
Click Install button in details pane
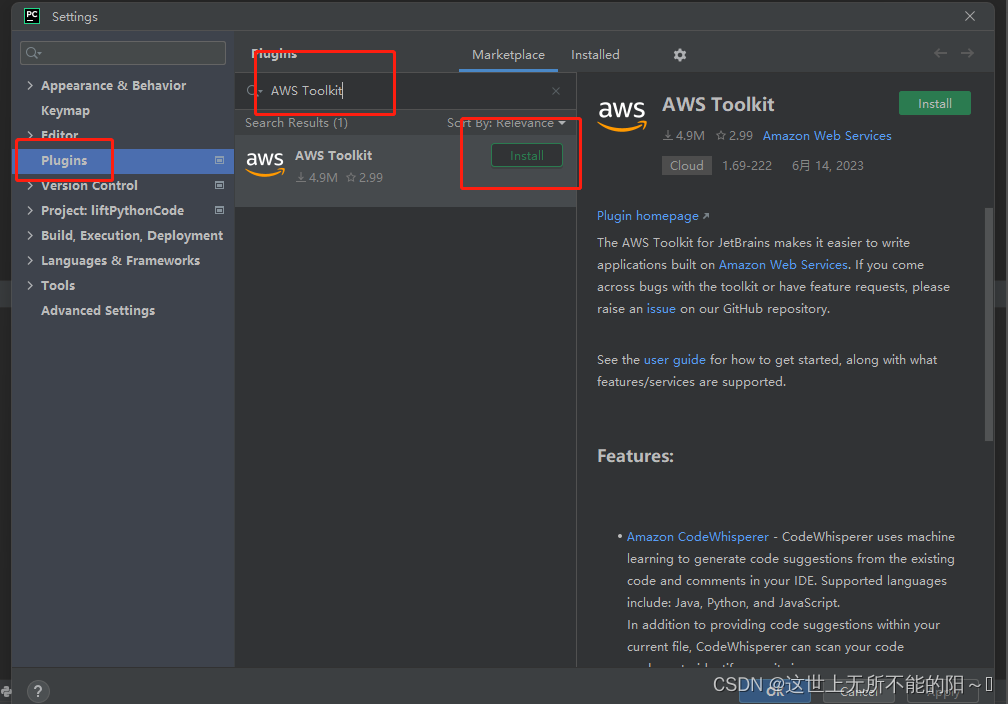click(x=934, y=104)
